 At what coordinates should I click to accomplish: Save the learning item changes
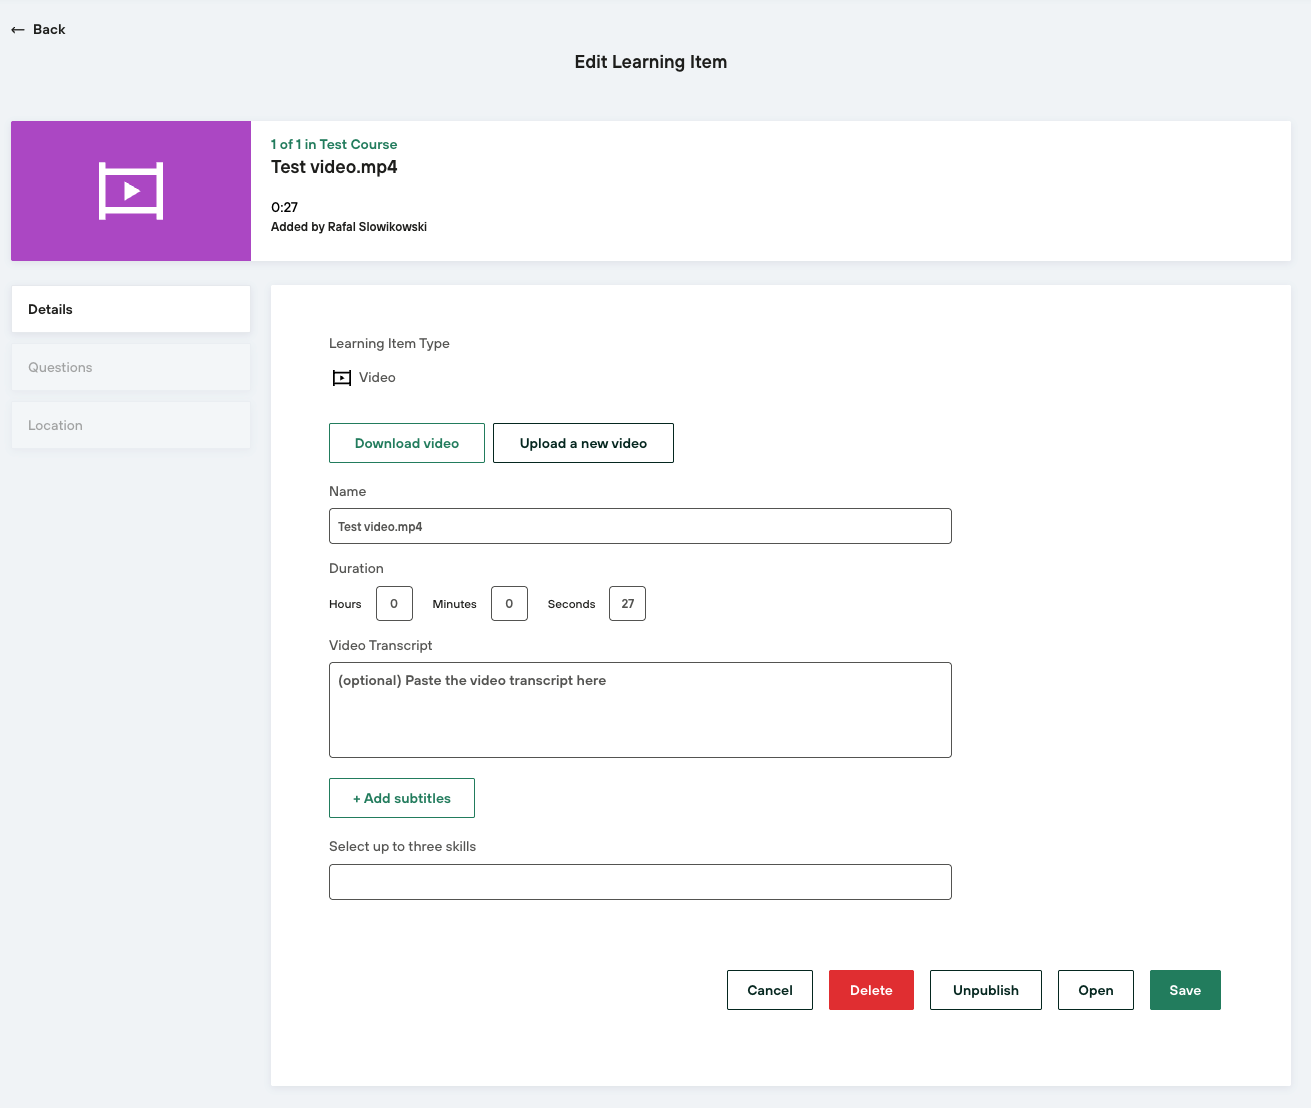click(x=1185, y=990)
